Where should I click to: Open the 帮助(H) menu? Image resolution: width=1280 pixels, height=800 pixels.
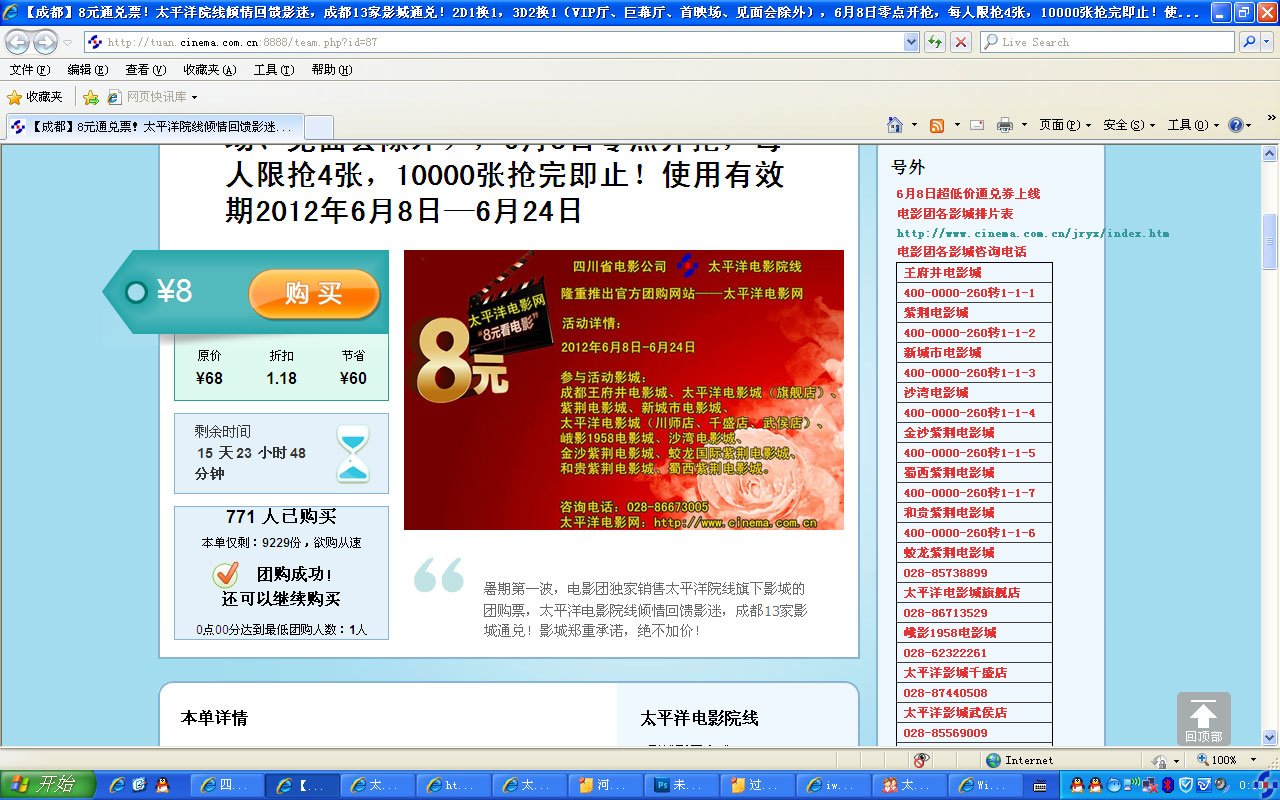click(x=332, y=70)
